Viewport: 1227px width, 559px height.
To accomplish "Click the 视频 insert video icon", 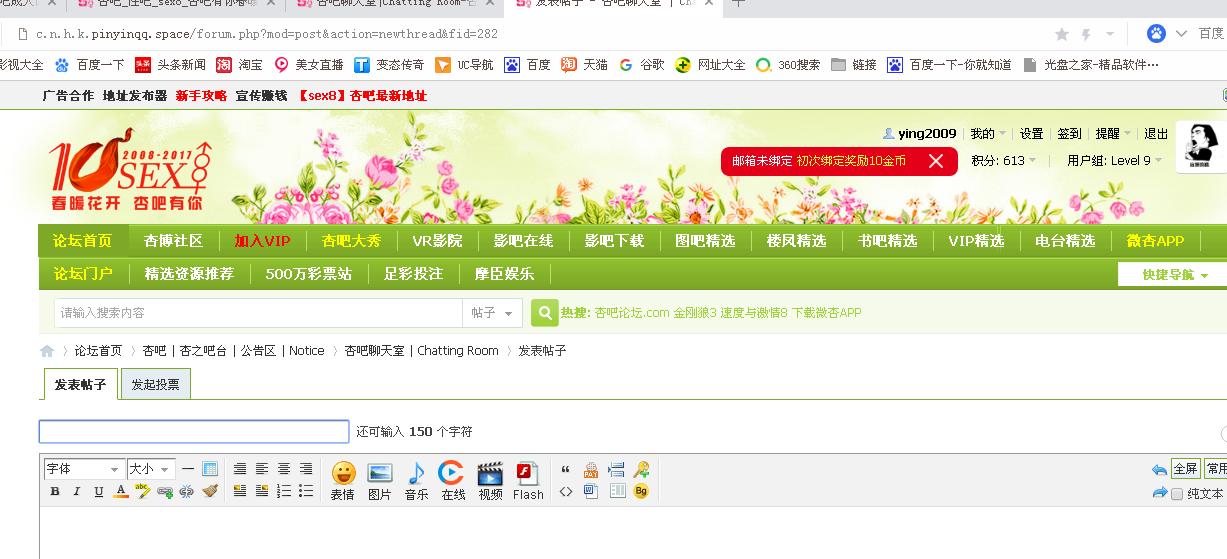I will tap(490, 481).
